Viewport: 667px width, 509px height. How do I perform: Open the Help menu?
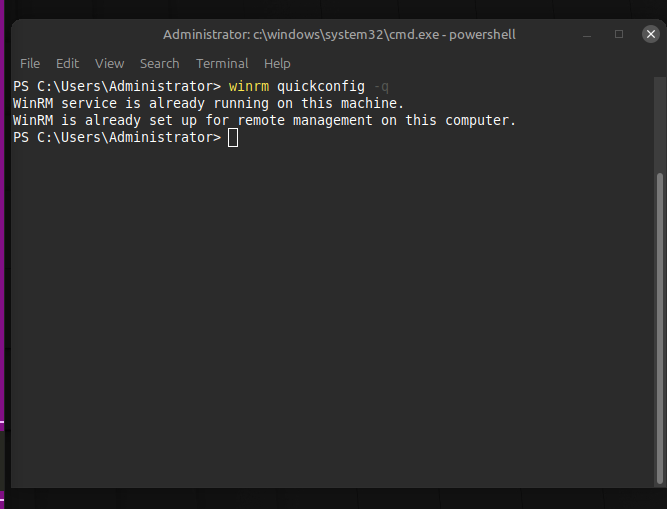(277, 63)
